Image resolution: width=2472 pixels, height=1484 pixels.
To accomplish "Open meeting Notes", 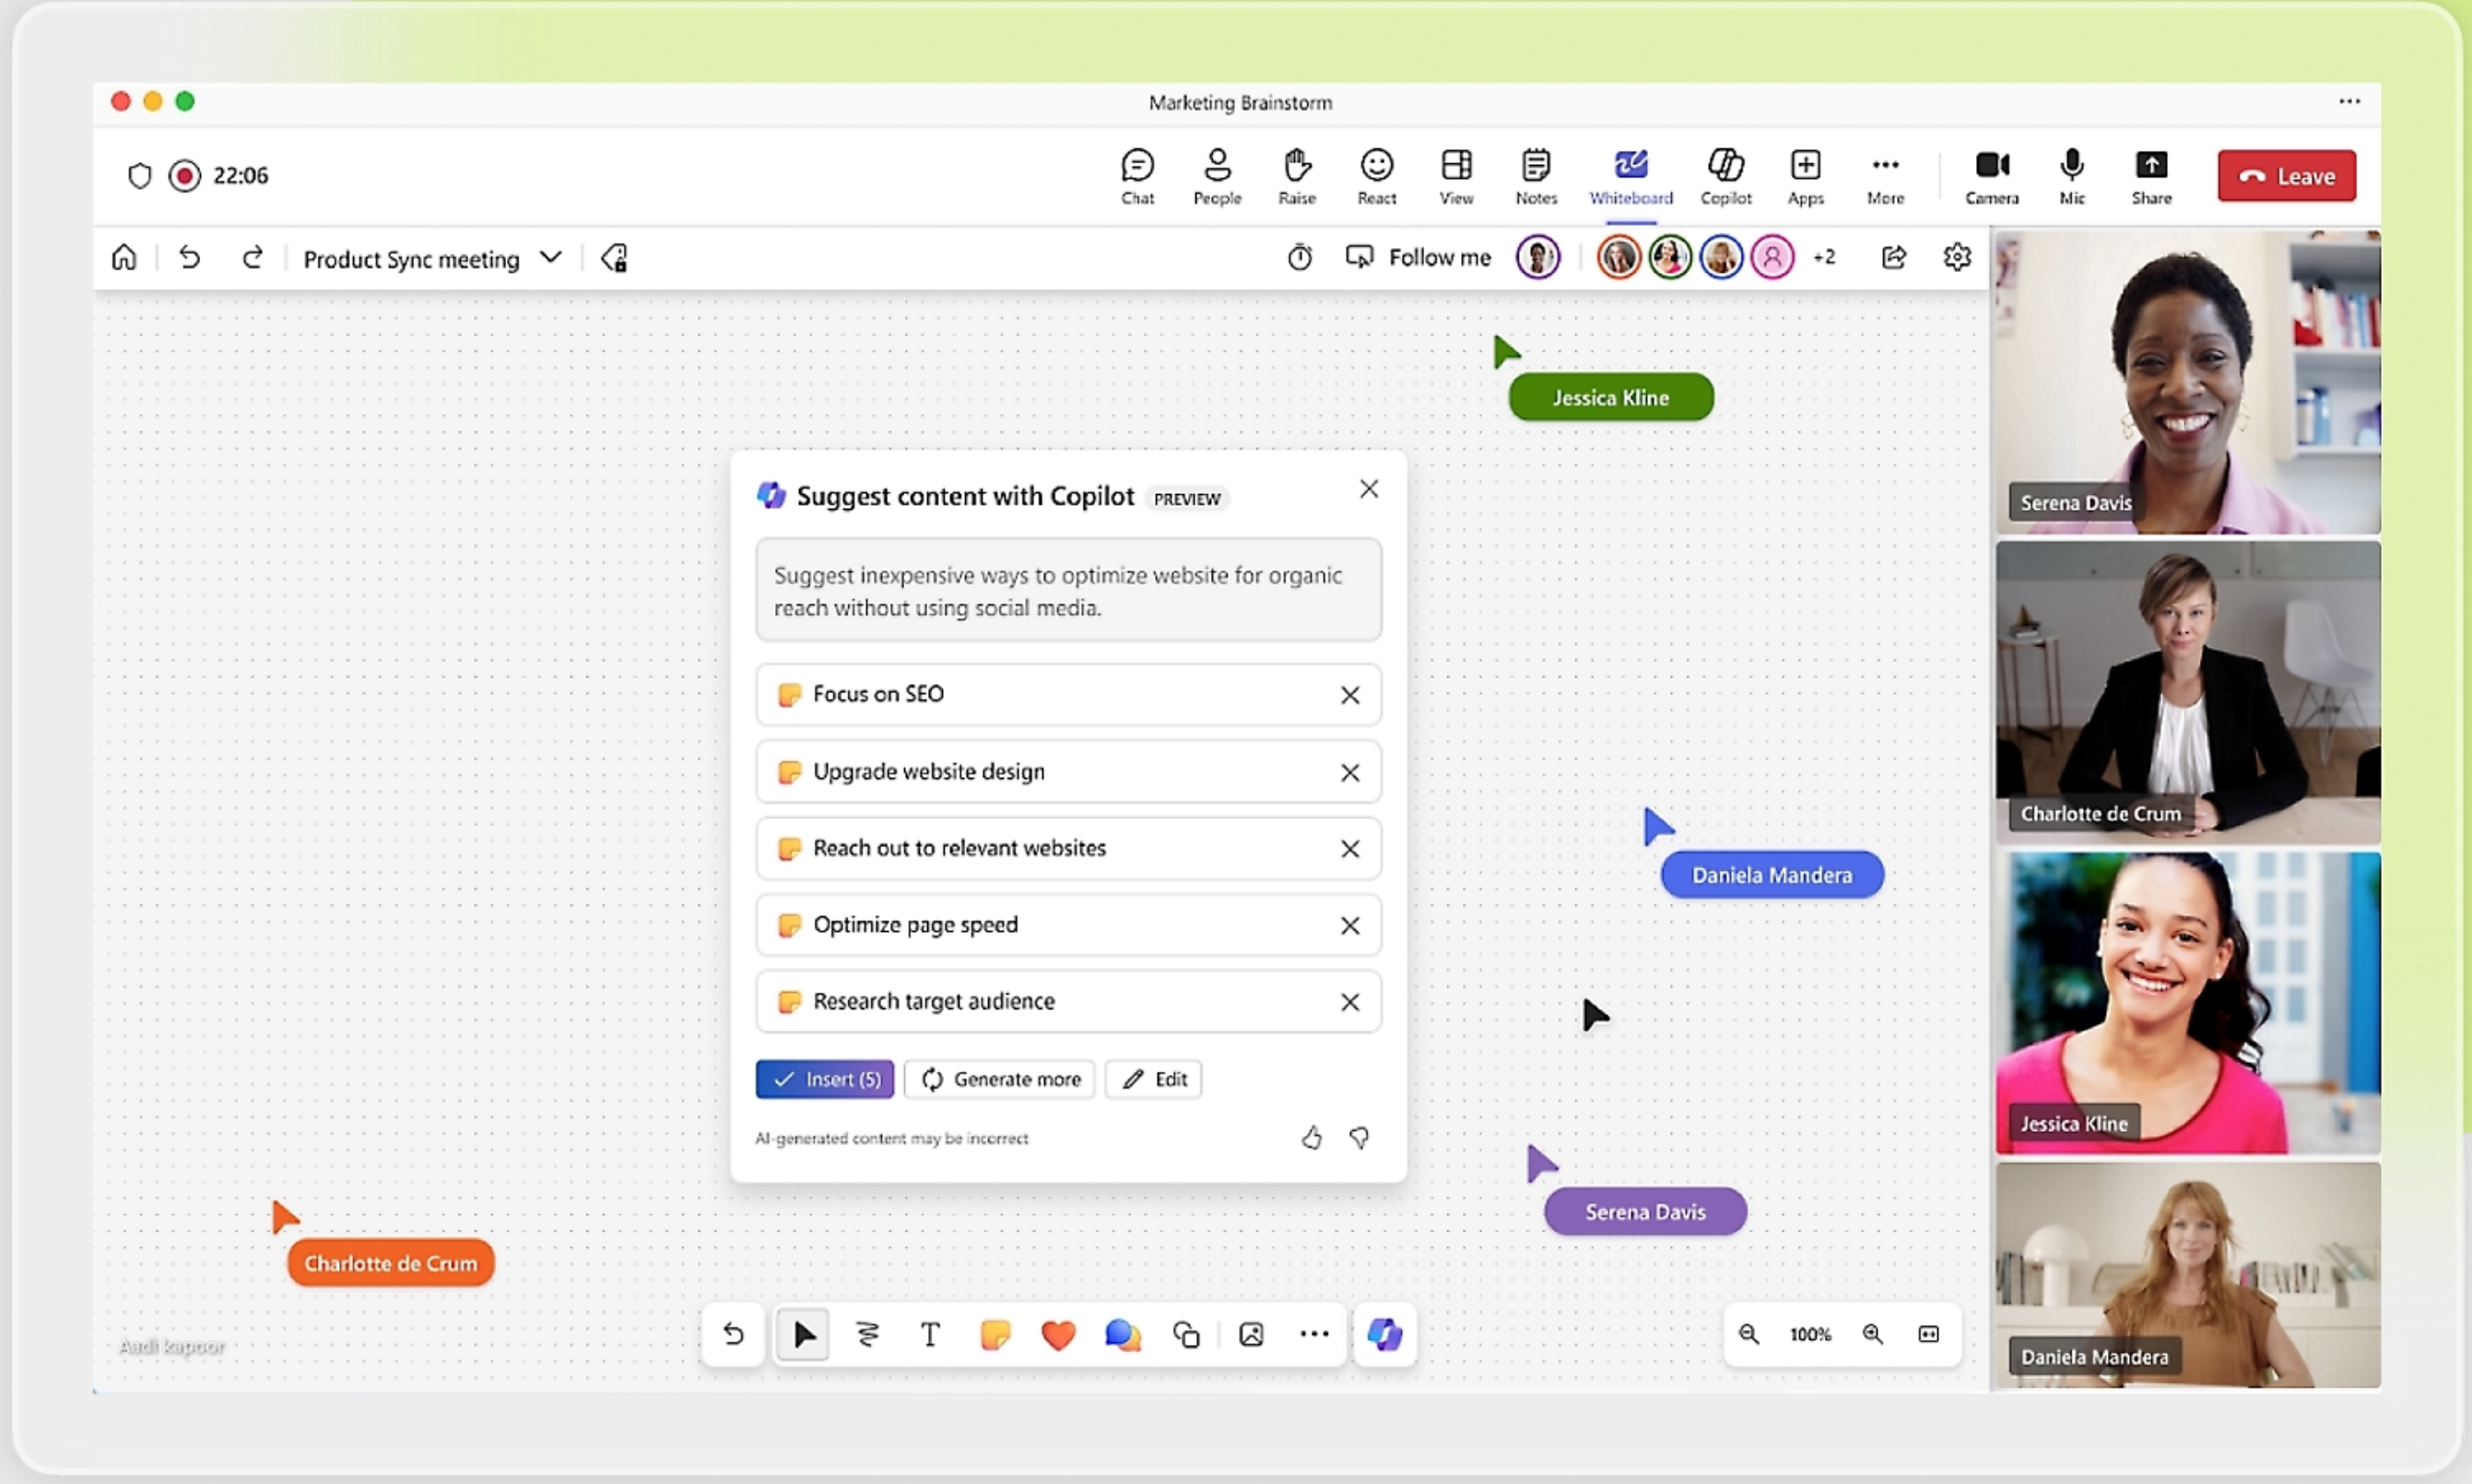I will tap(1536, 176).
